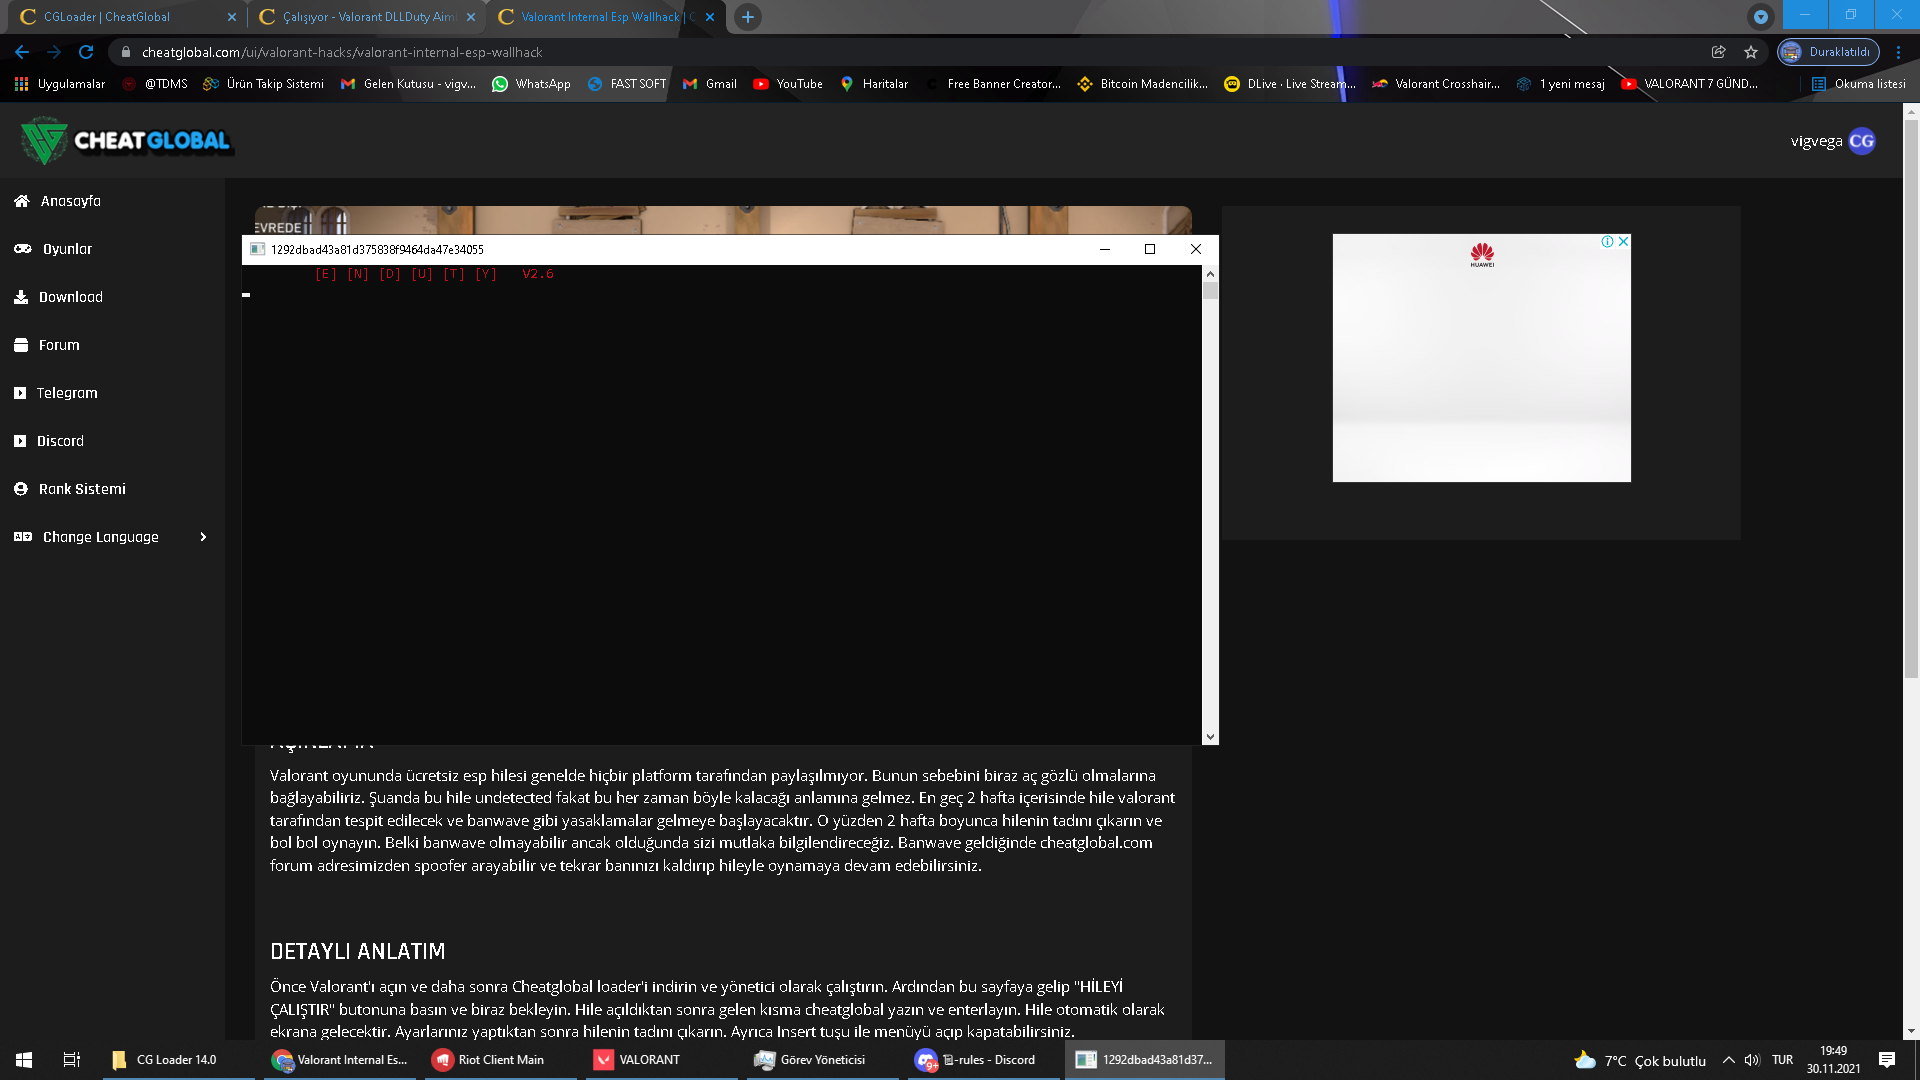
Task: Open Gelen Kutusu bookmark
Action: tap(408, 84)
